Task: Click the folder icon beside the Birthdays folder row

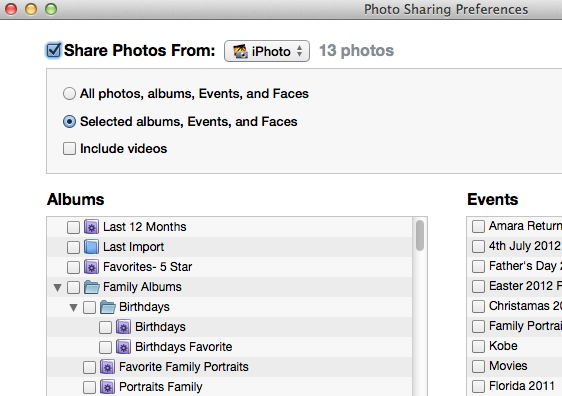Action: (x=108, y=307)
